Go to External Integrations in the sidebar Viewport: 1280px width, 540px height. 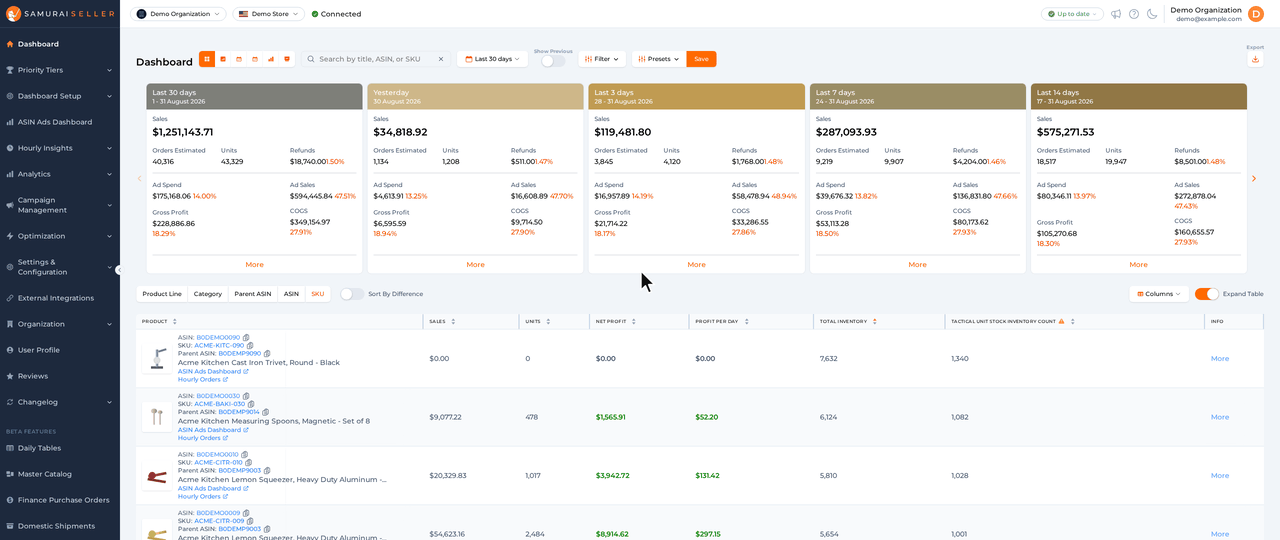60,298
